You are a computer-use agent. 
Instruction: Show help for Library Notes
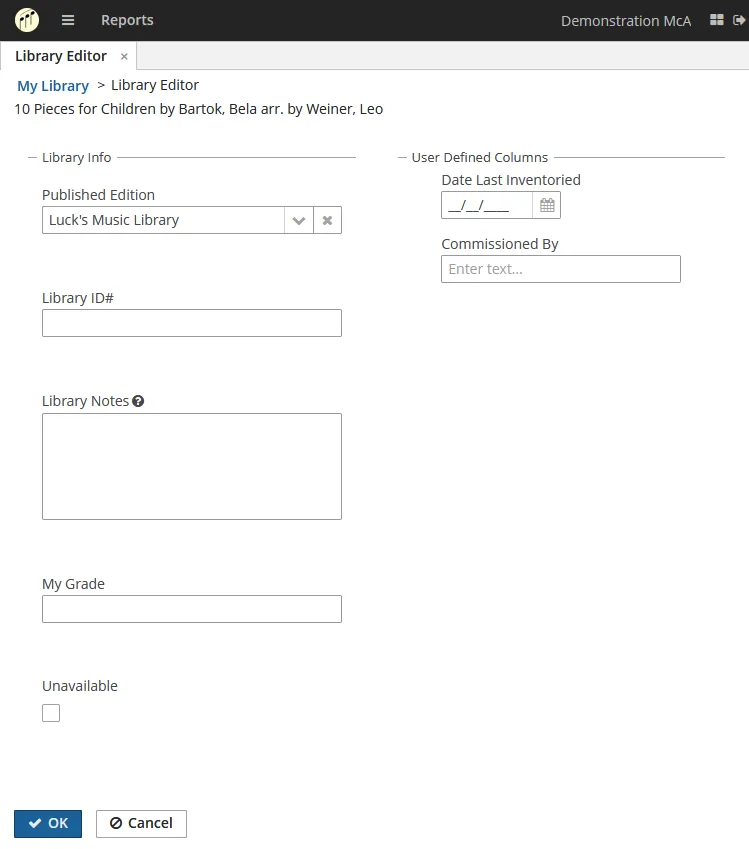(138, 401)
